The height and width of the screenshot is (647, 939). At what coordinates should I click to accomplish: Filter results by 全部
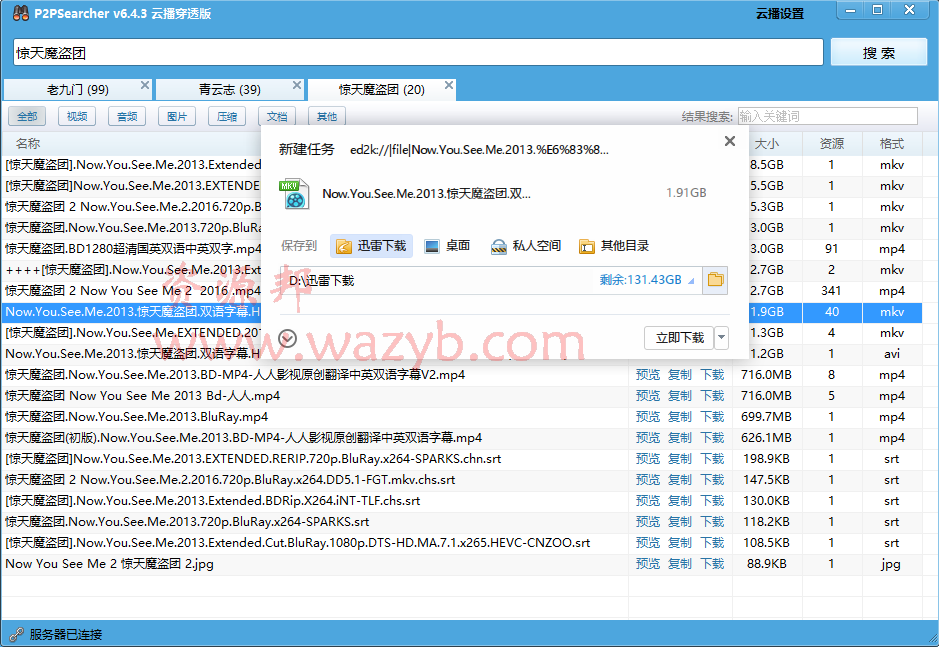tap(27, 116)
